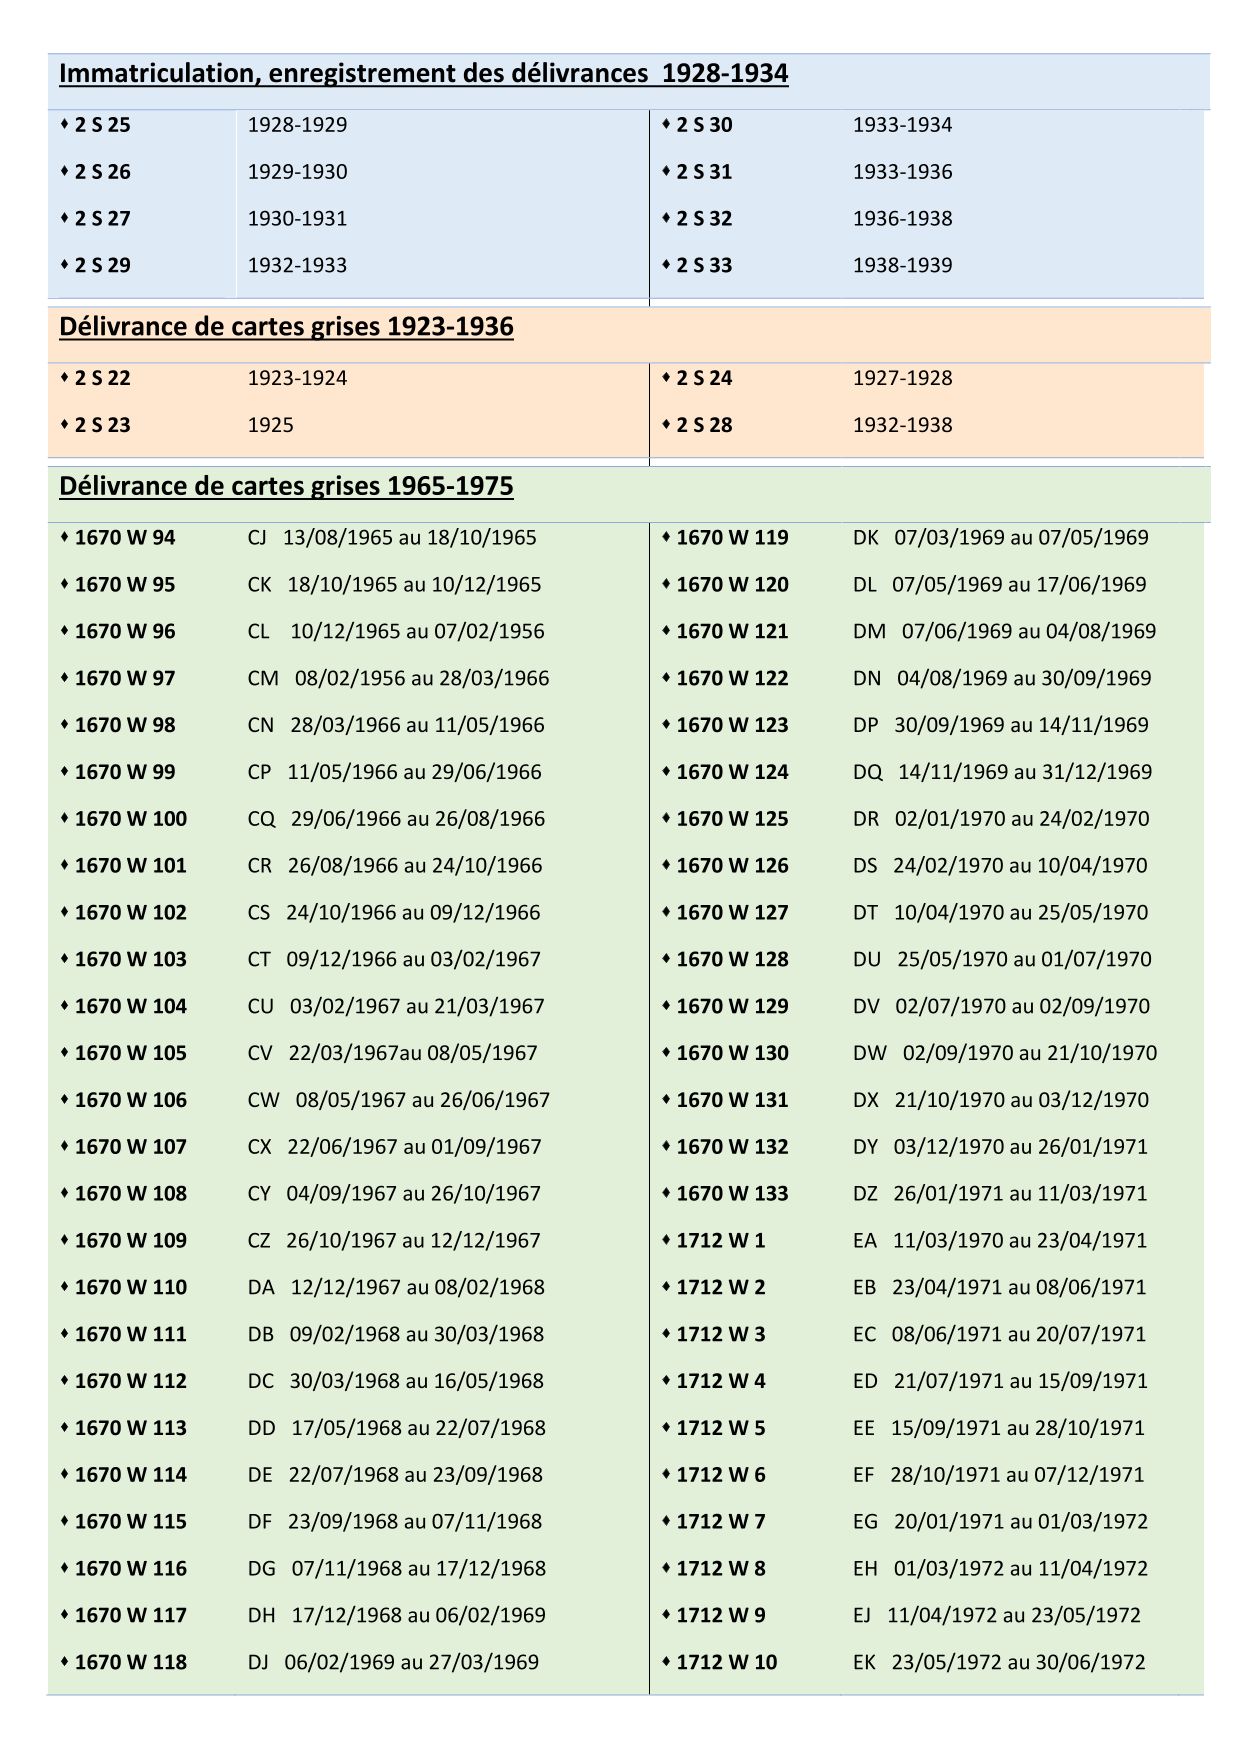This screenshot has height=1754, width=1239.
Task: Click the heading 'Immatriculation, enregistrement des délivrances 1928-1934'
Action: click(423, 74)
